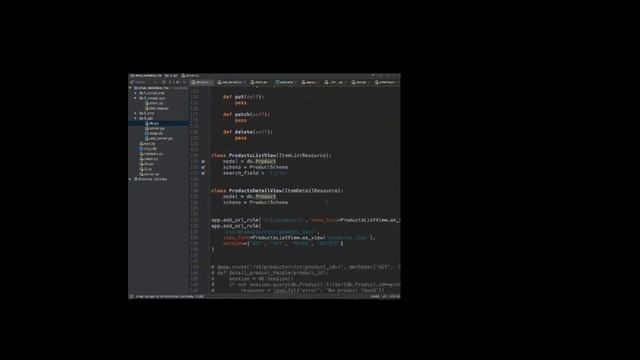This screenshot has height=360, width=640.
Task: Collapse the project root folder in the tree
Action: [130, 88]
